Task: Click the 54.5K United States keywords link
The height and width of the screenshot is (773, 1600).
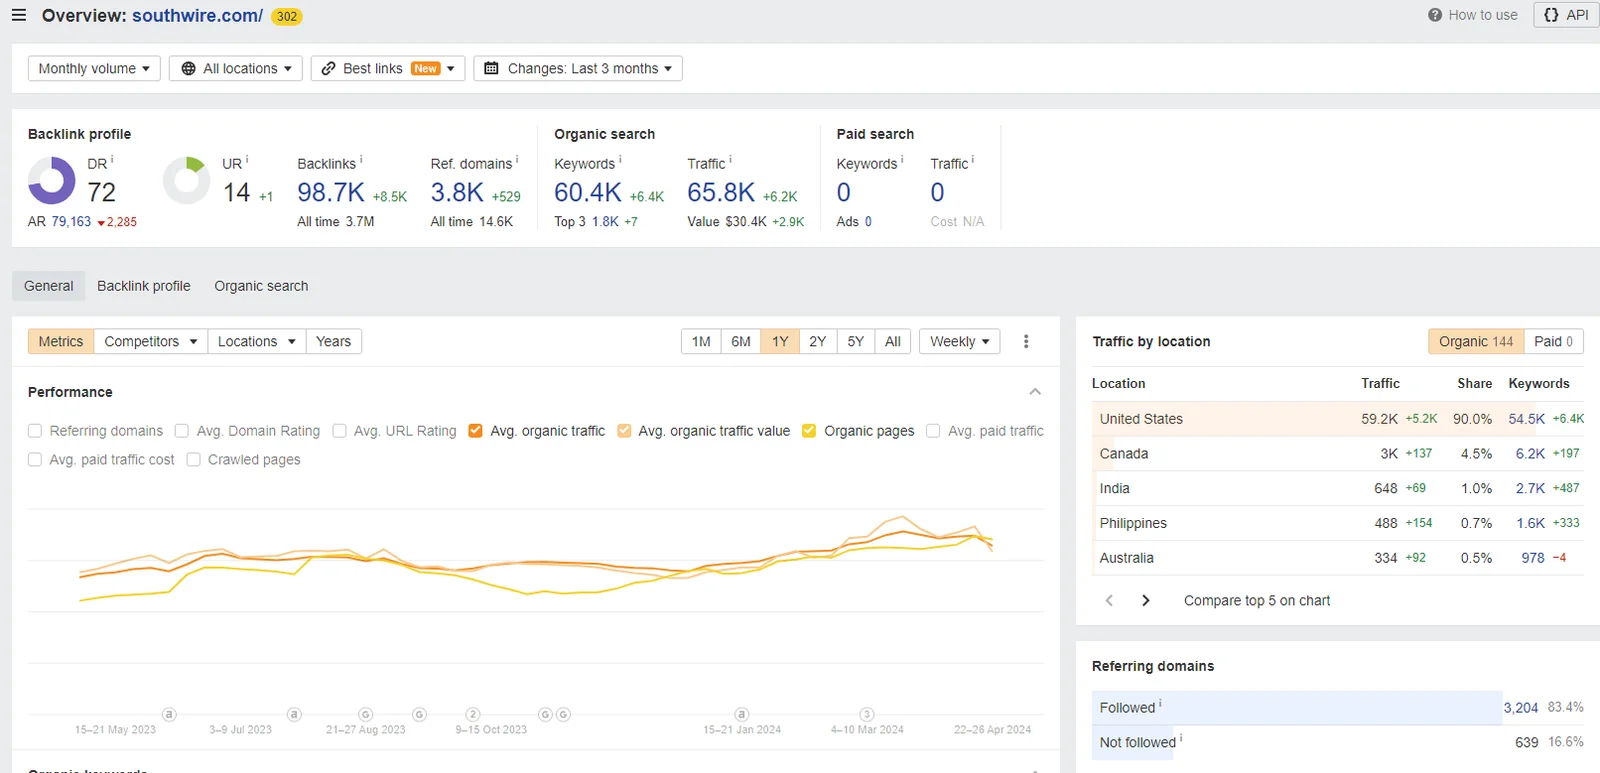Action: (x=1527, y=419)
